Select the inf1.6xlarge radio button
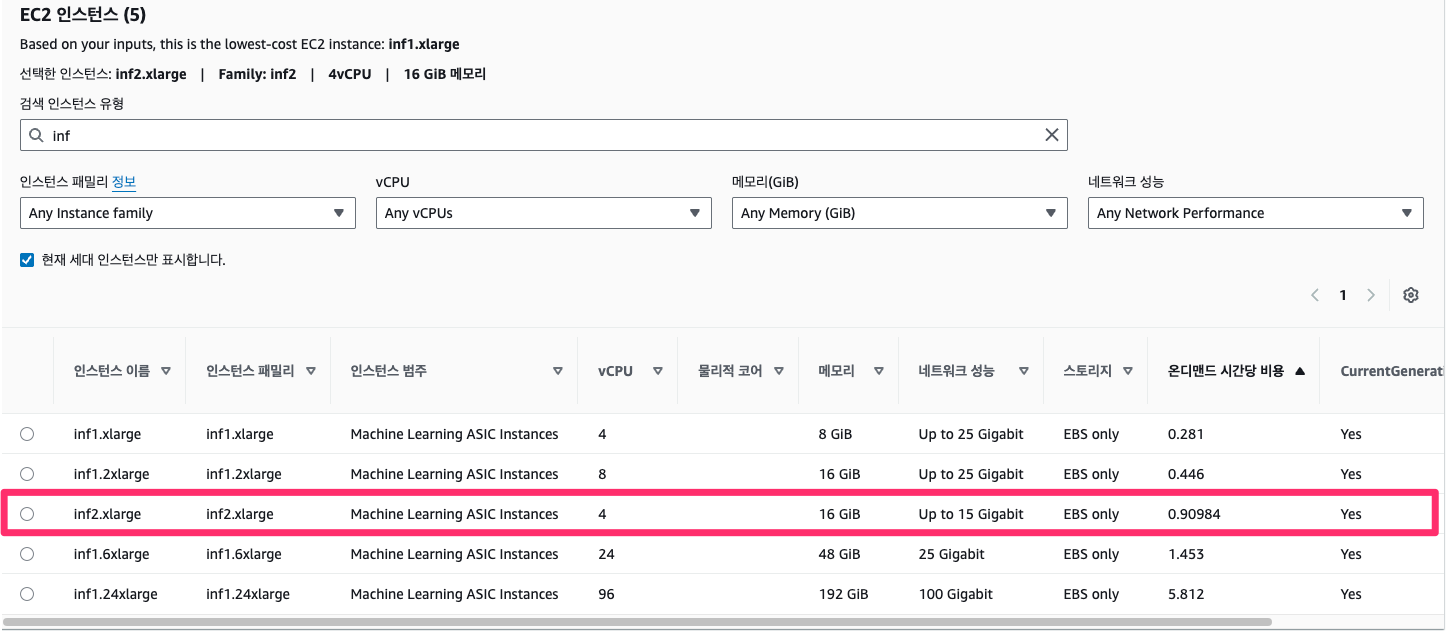Screen dimensions: 1455x634 click(x=27, y=554)
